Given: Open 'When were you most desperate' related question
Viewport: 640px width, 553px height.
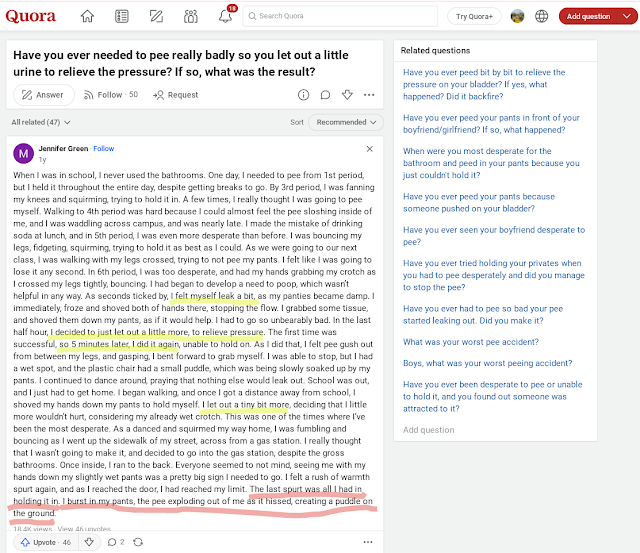Looking at the screenshot, I should (491, 163).
